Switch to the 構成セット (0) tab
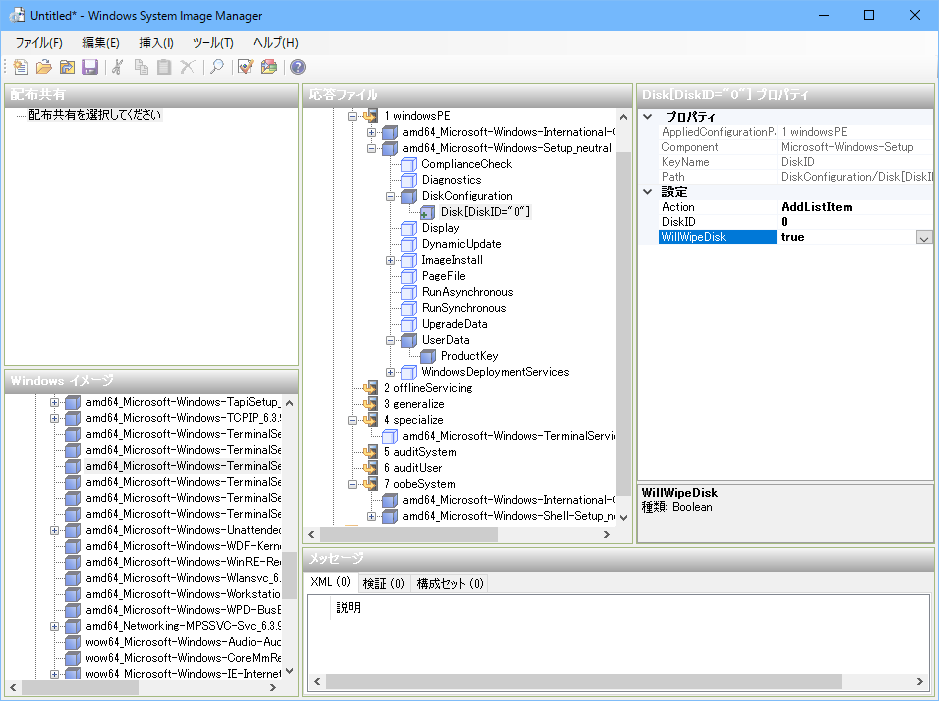 coord(450,583)
